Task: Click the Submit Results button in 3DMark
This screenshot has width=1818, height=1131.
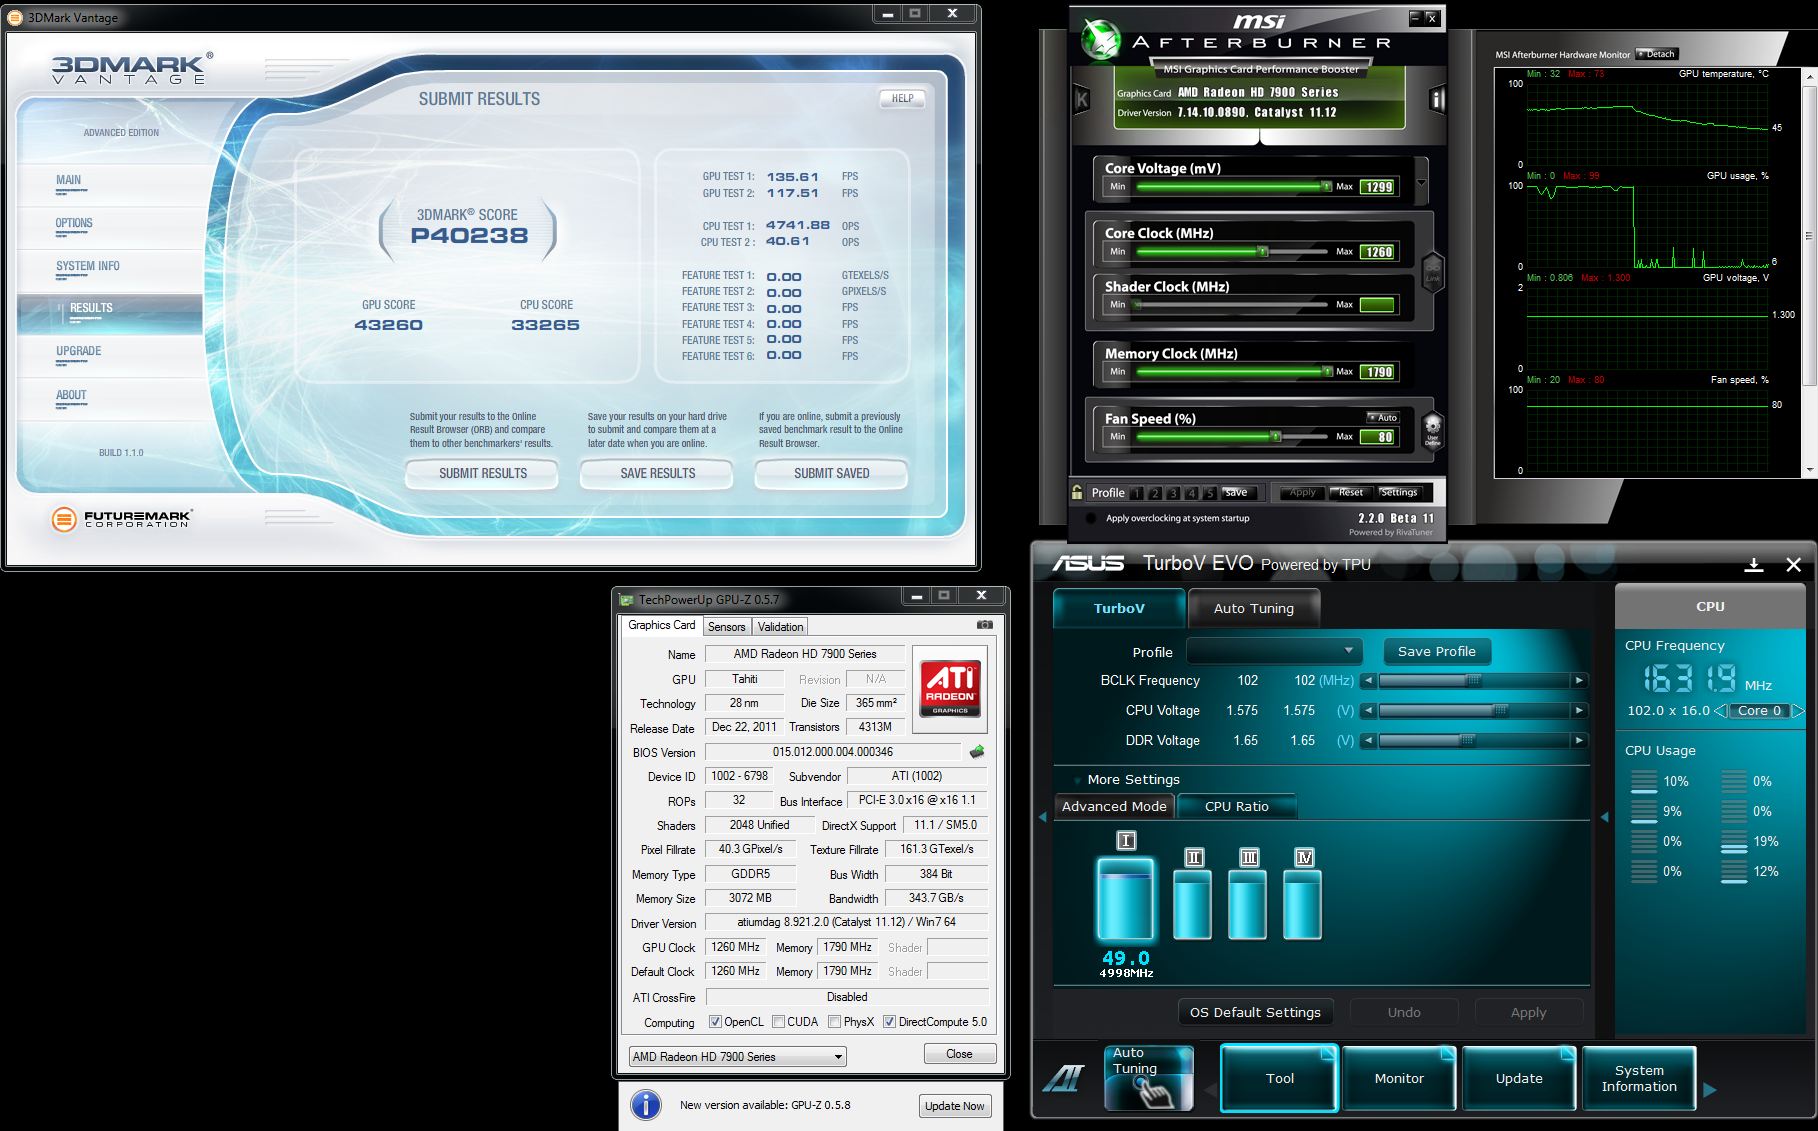Action: (482, 474)
